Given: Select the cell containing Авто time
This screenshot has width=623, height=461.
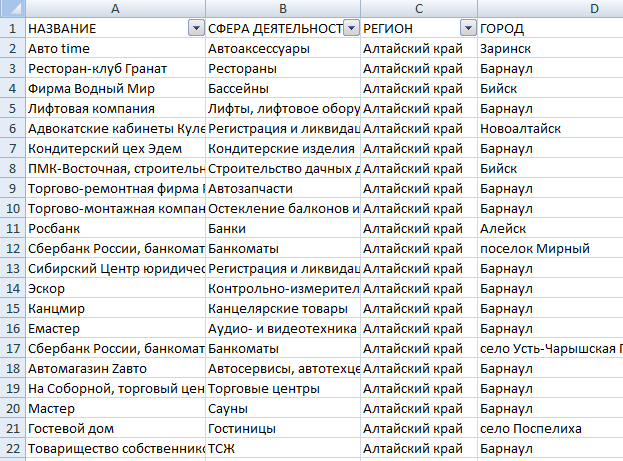Looking at the screenshot, I should tap(114, 48).
